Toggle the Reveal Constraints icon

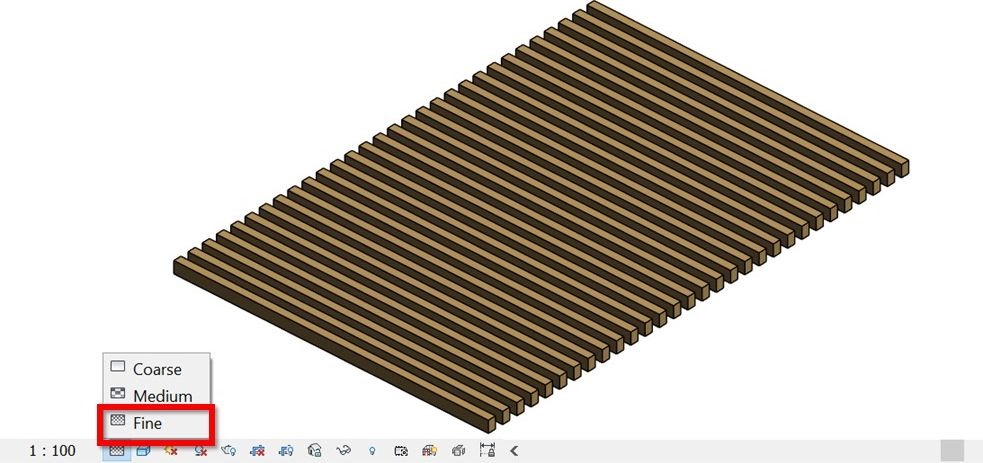click(487, 450)
